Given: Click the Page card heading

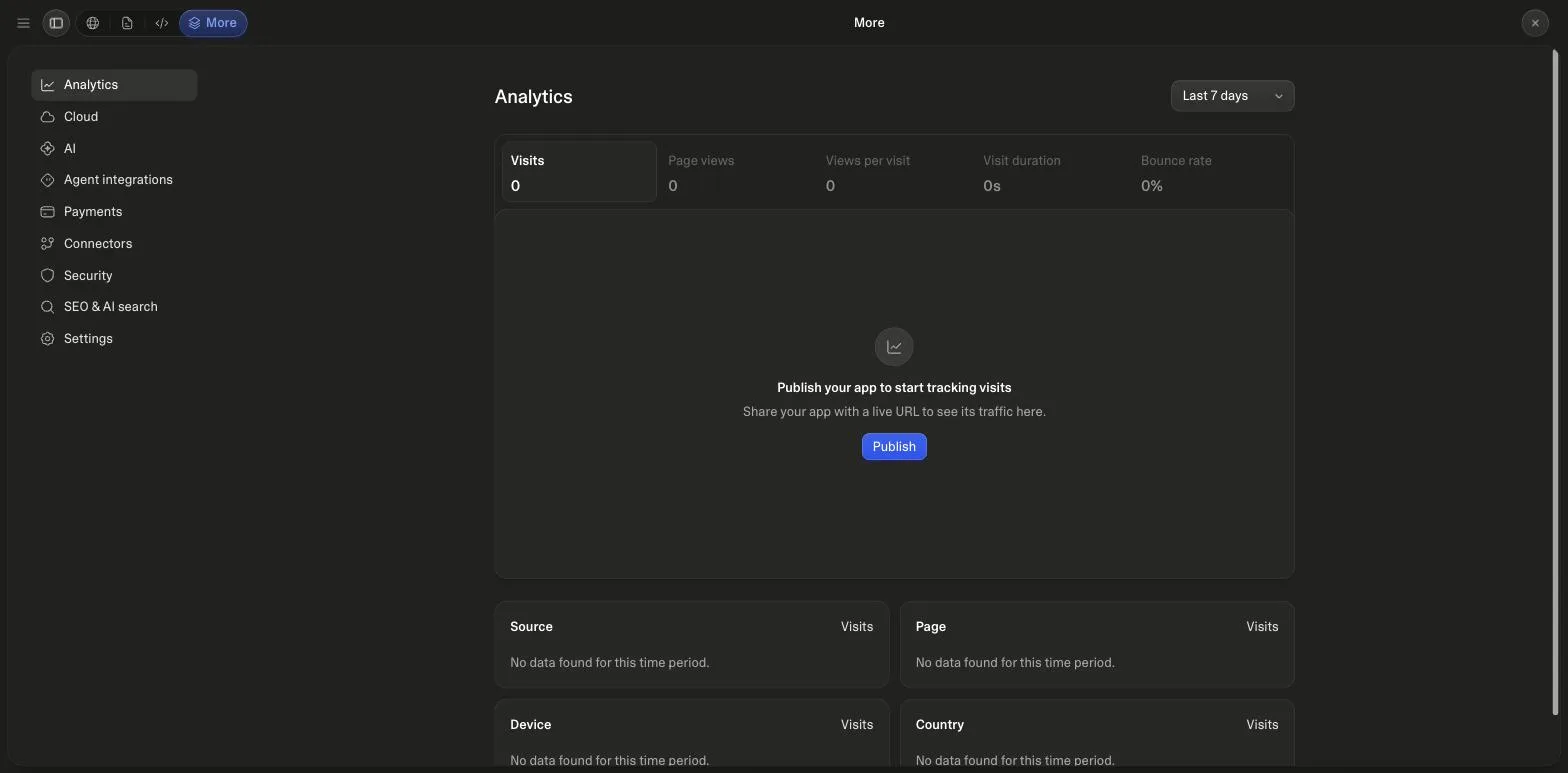Looking at the screenshot, I should coord(930,627).
